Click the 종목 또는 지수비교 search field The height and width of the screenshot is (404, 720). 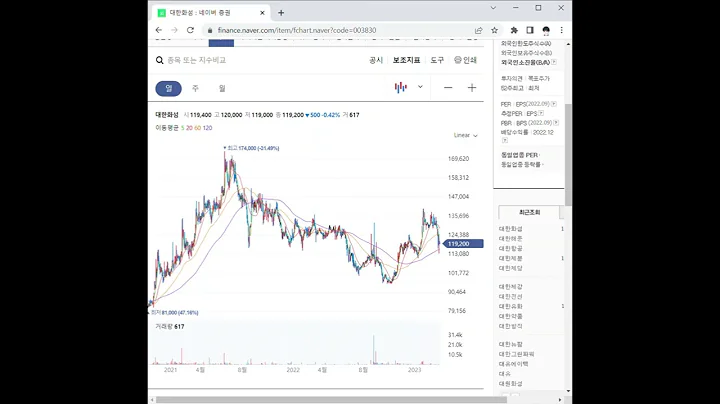197,60
